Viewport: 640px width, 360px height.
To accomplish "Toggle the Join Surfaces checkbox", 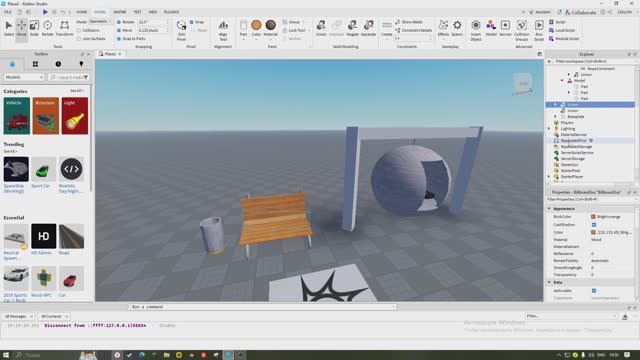I will (x=79, y=38).
